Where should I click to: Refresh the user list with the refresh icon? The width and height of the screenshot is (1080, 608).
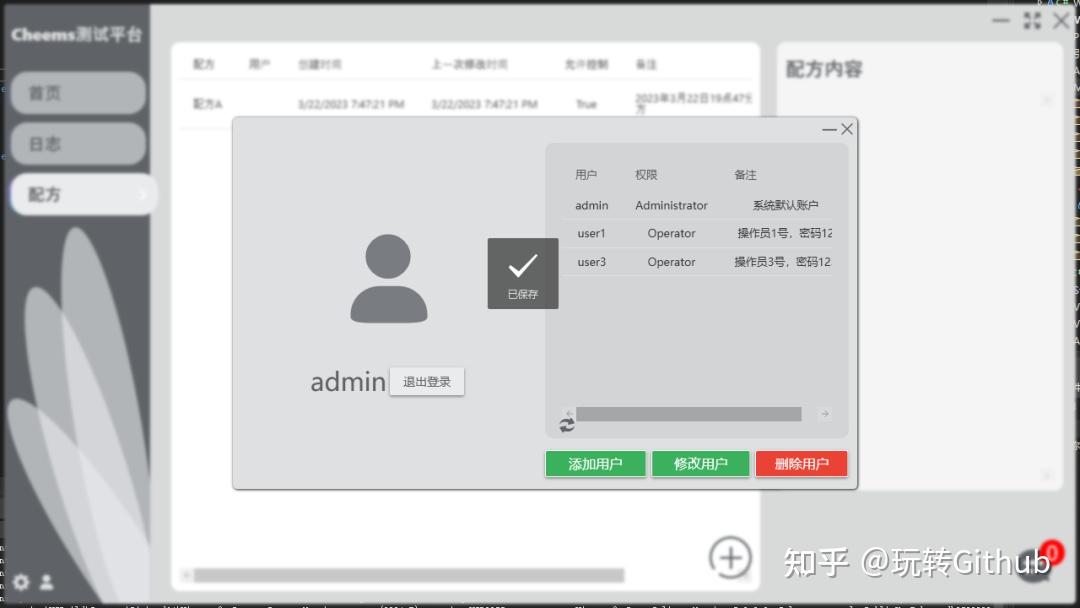567,424
